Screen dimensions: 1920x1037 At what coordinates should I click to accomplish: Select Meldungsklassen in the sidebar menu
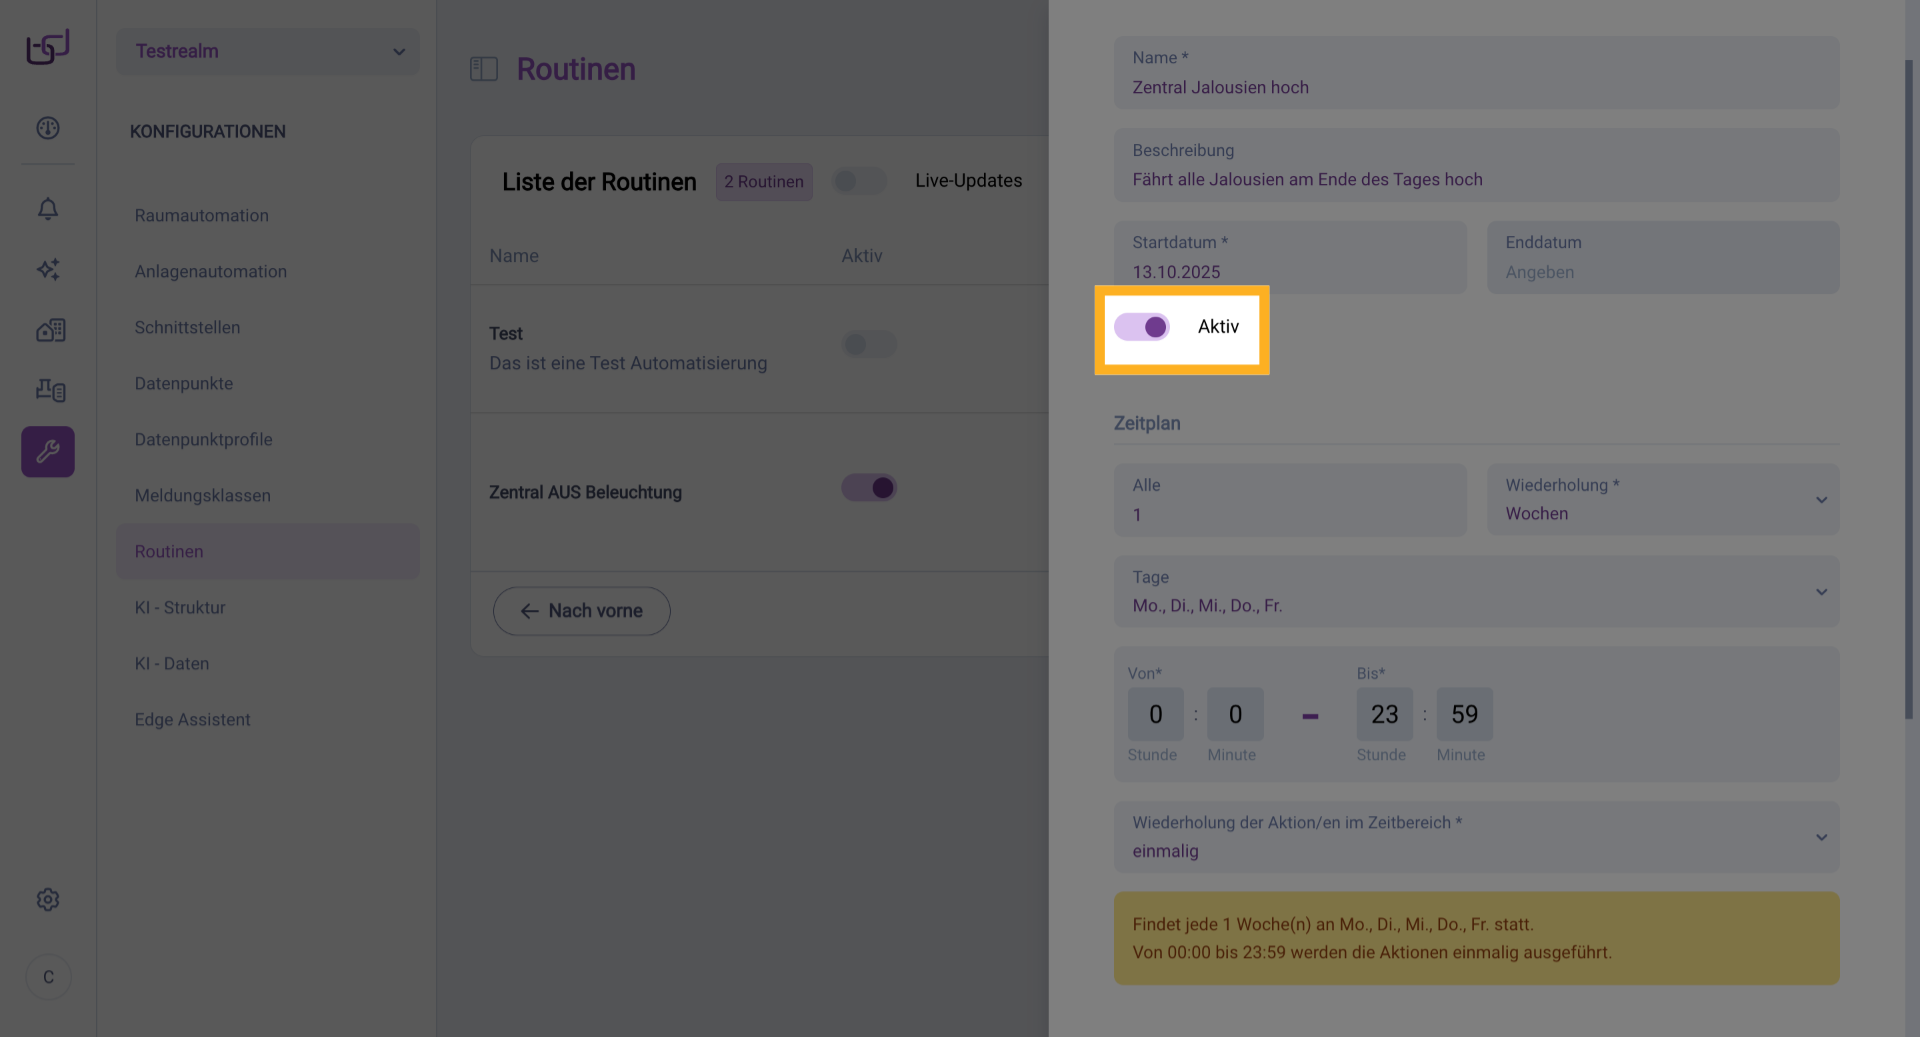tap(203, 496)
